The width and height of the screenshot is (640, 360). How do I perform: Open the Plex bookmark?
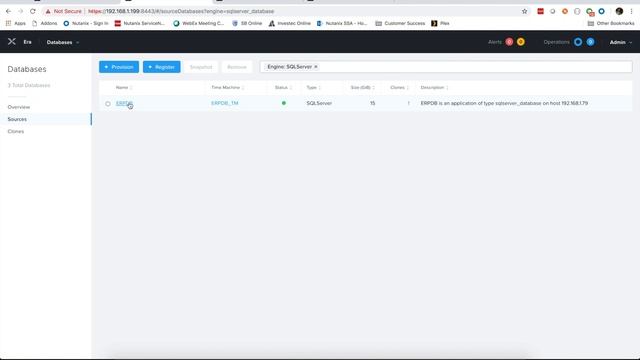point(440,24)
